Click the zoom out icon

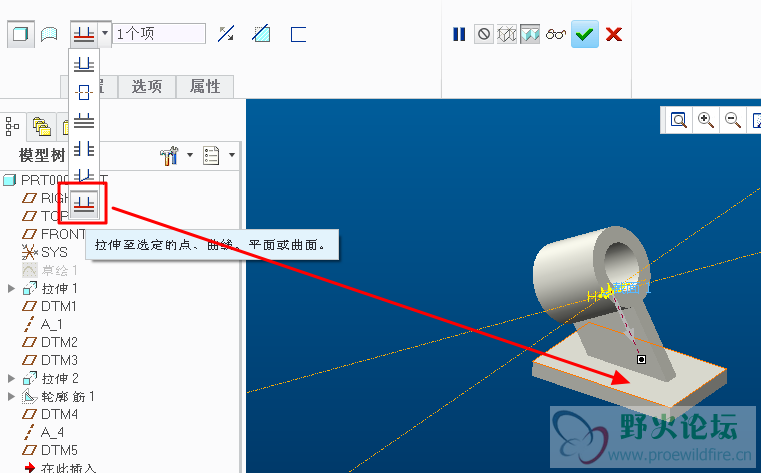click(732, 120)
